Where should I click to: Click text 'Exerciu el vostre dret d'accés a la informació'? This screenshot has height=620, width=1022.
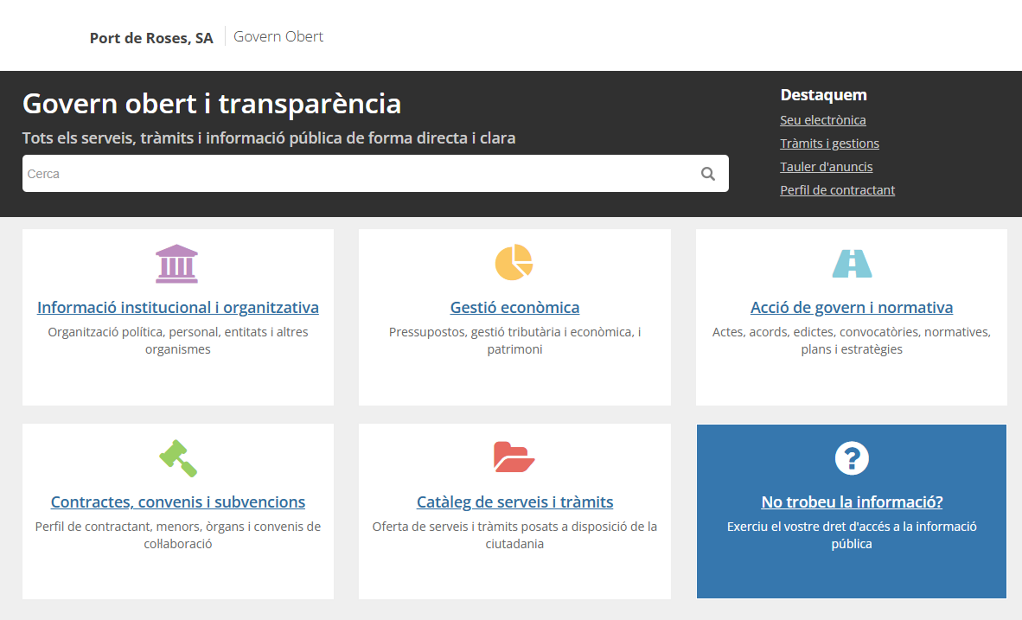coord(852,526)
